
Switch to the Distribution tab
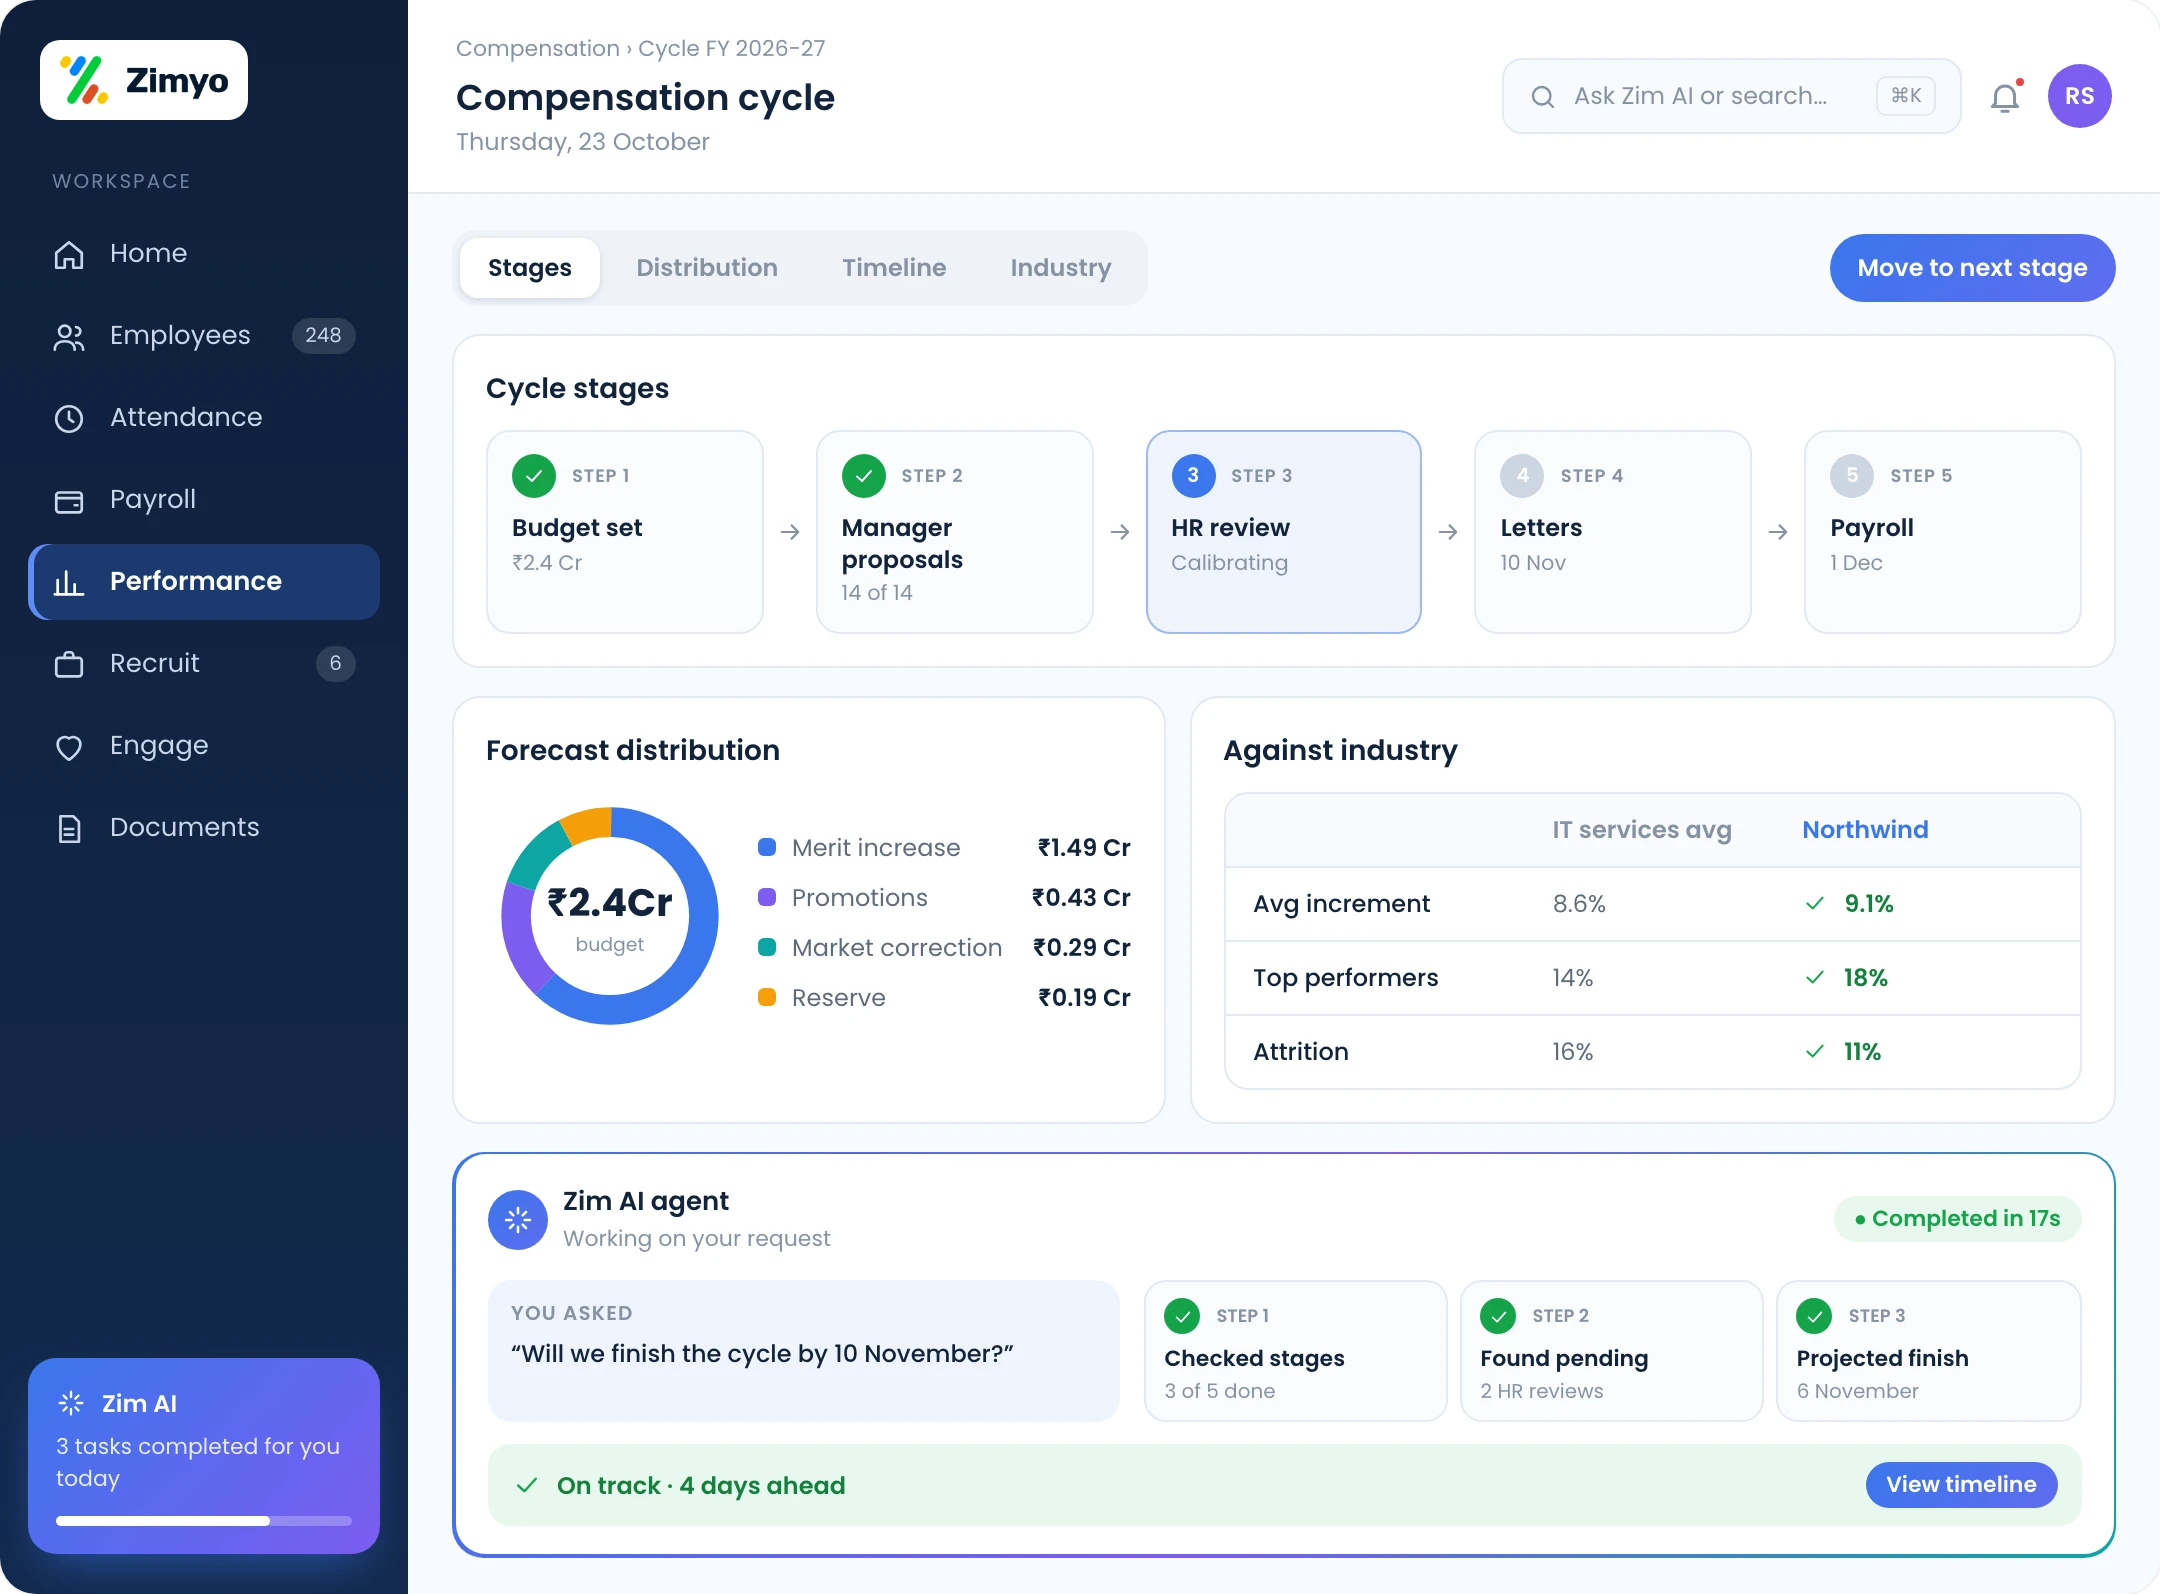click(x=707, y=268)
